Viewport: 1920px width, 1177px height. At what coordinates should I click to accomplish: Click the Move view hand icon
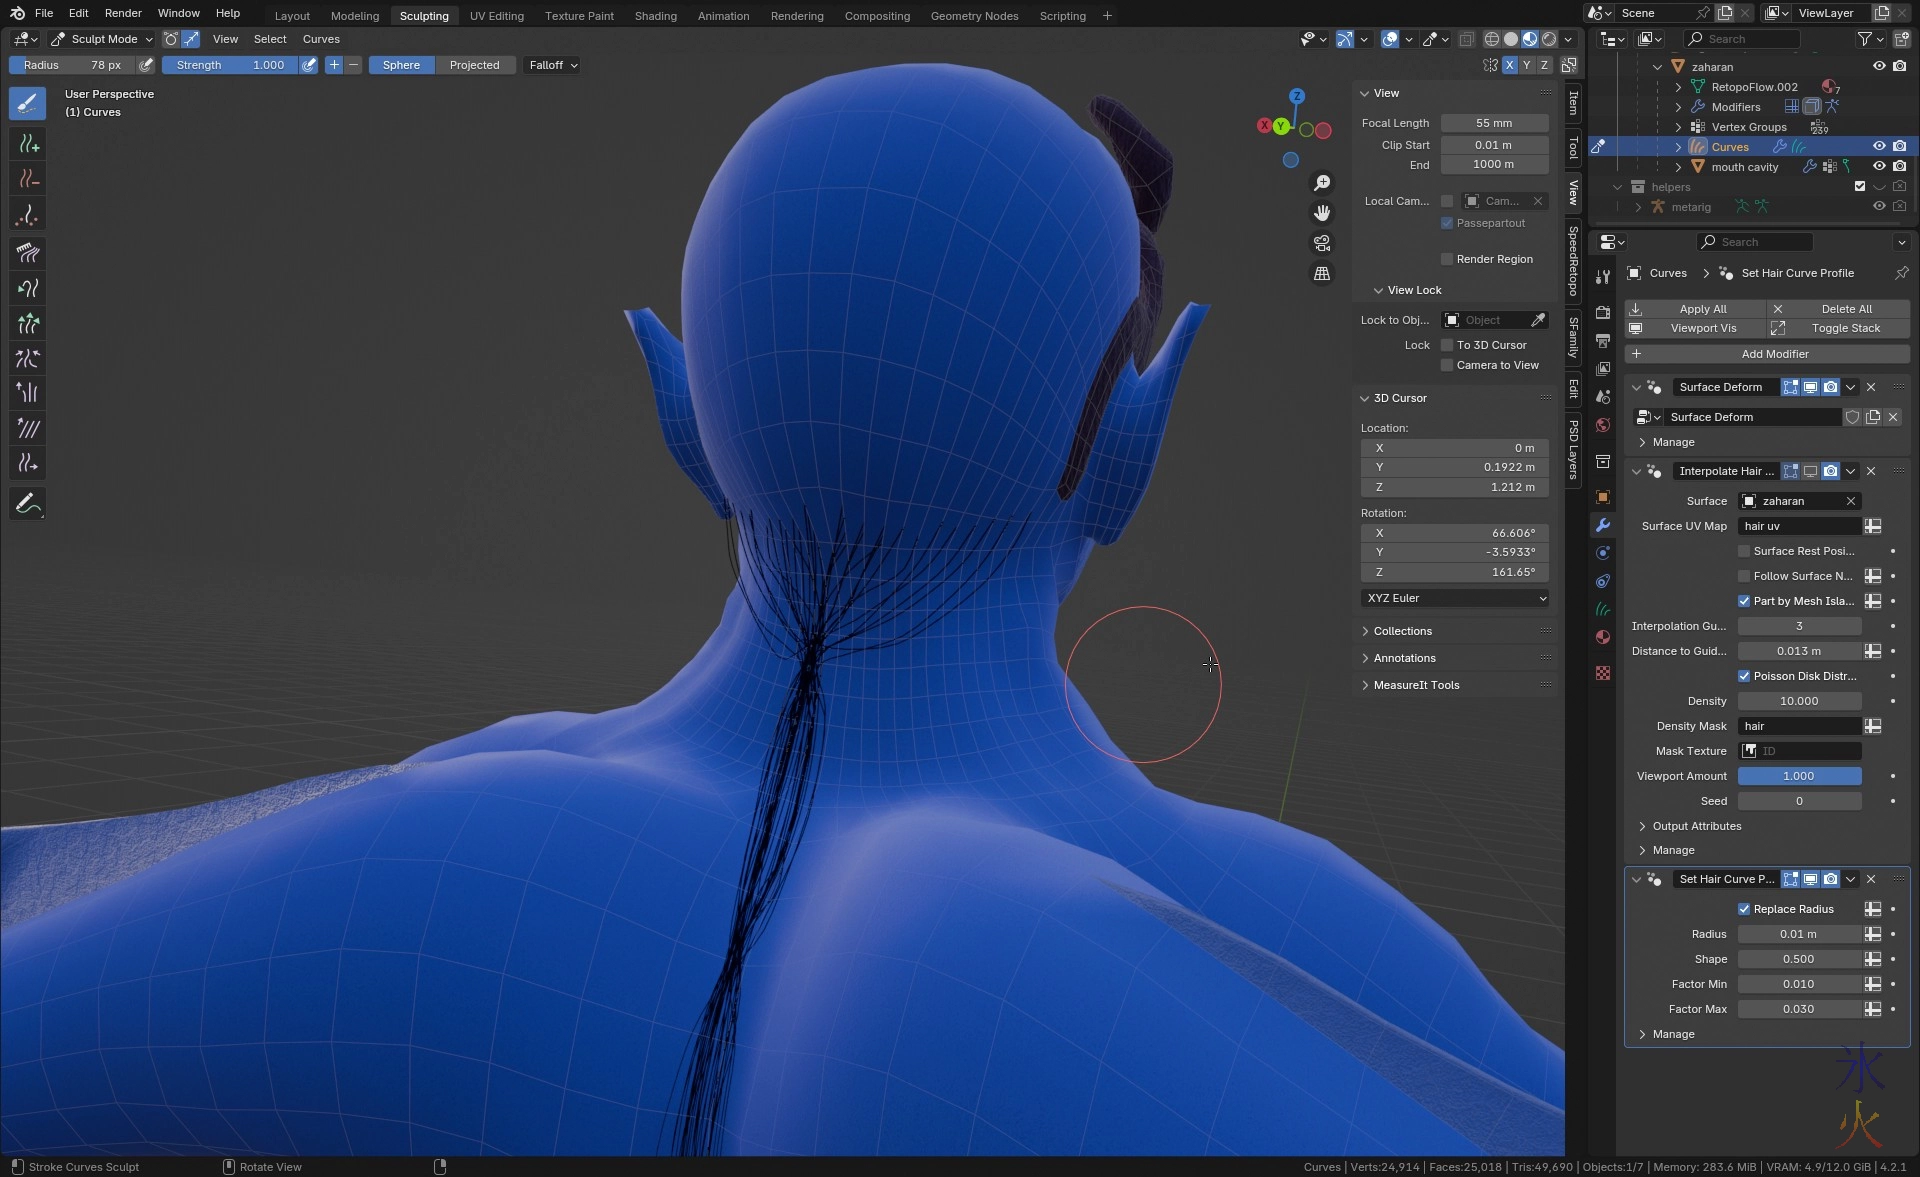[x=1322, y=213]
